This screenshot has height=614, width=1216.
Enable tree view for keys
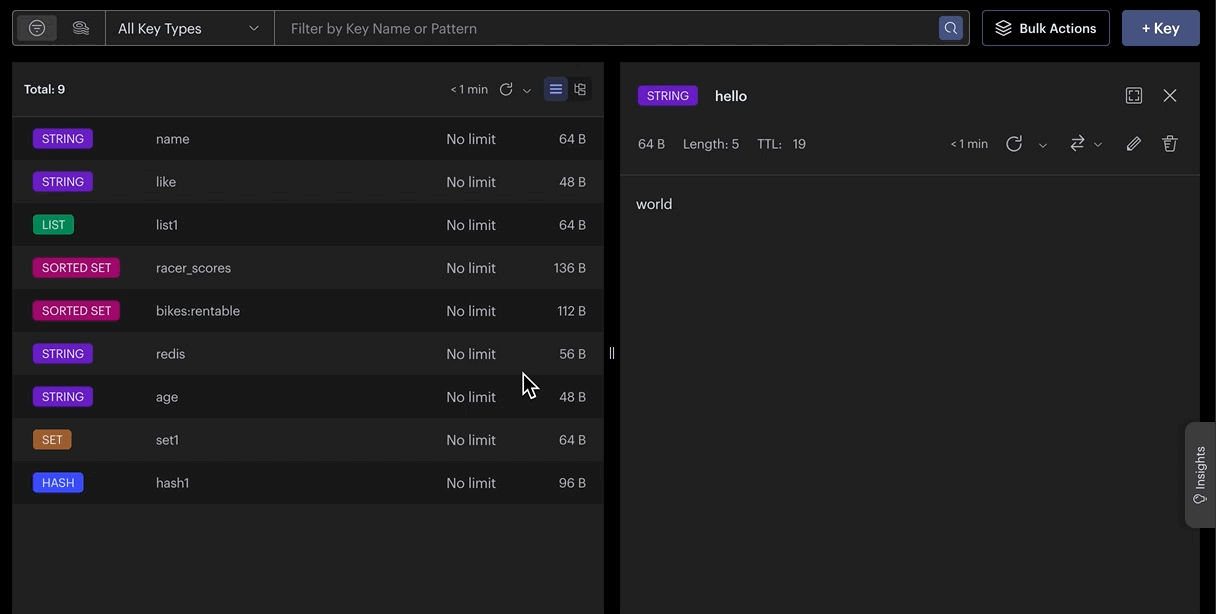pyautogui.click(x=580, y=89)
